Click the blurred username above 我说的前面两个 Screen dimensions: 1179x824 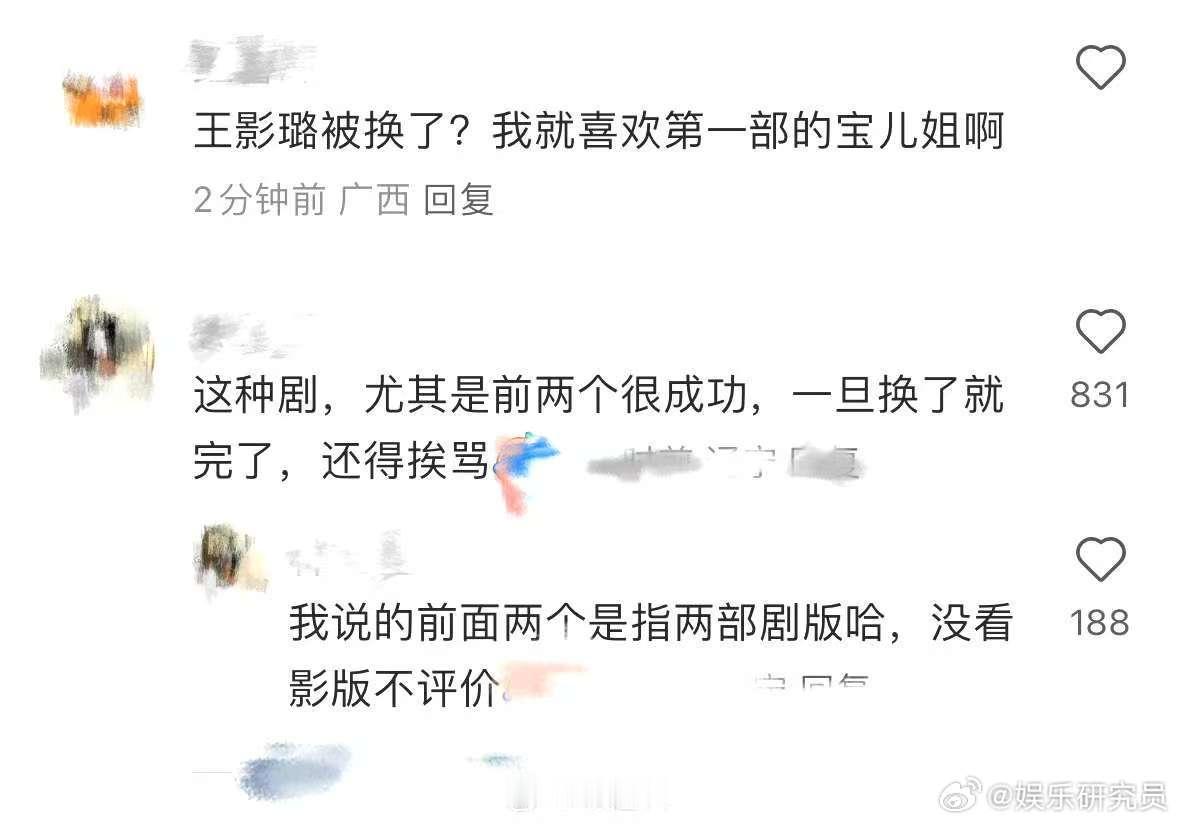point(347,556)
